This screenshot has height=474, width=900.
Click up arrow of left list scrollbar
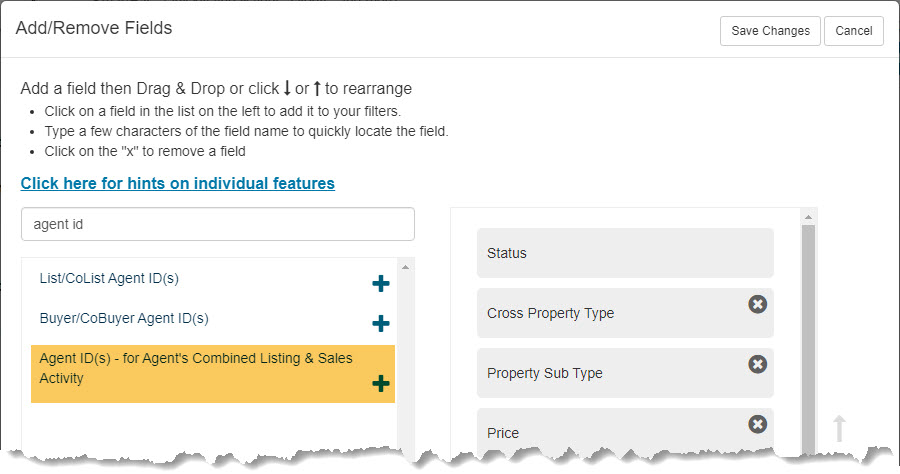coord(405,267)
